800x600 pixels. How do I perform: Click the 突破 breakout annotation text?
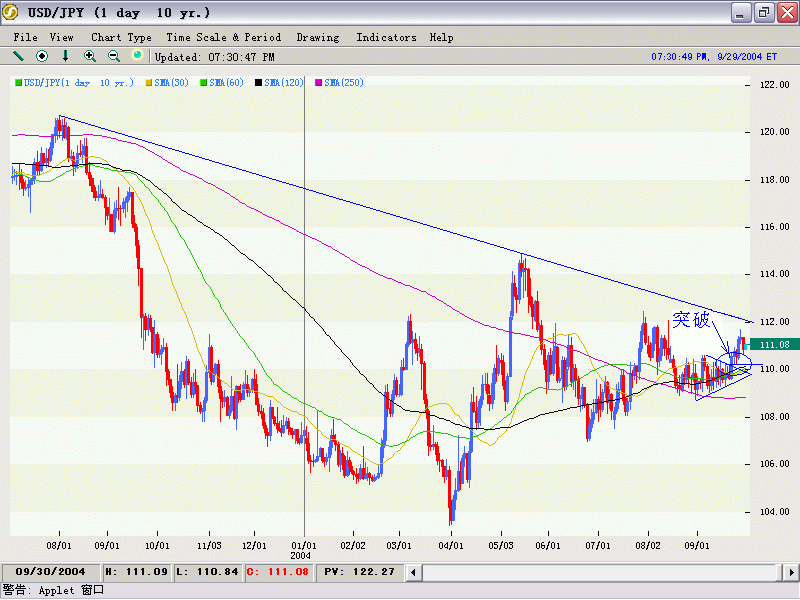pyautogui.click(x=691, y=319)
